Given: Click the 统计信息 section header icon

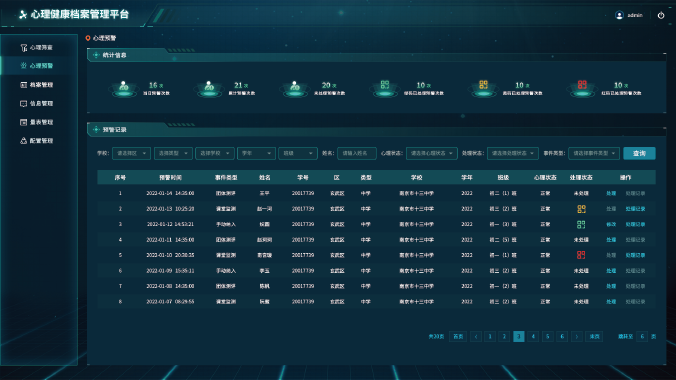Looking at the screenshot, I should click(x=96, y=55).
